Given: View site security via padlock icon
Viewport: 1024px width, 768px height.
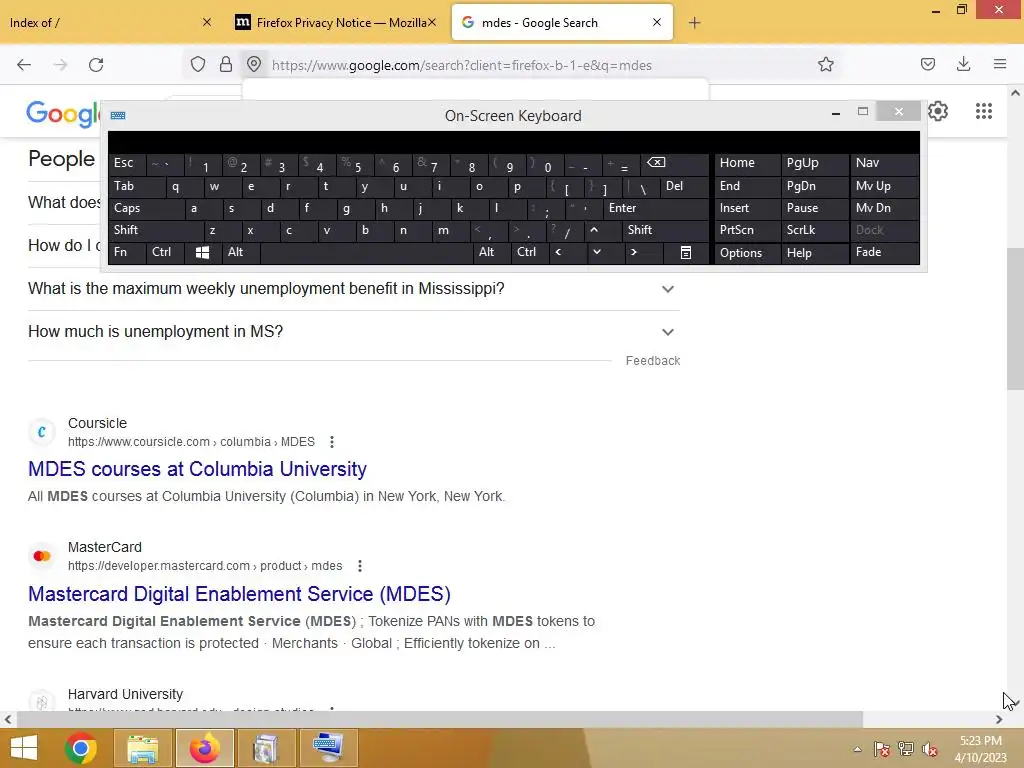Looking at the screenshot, I should [226, 64].
